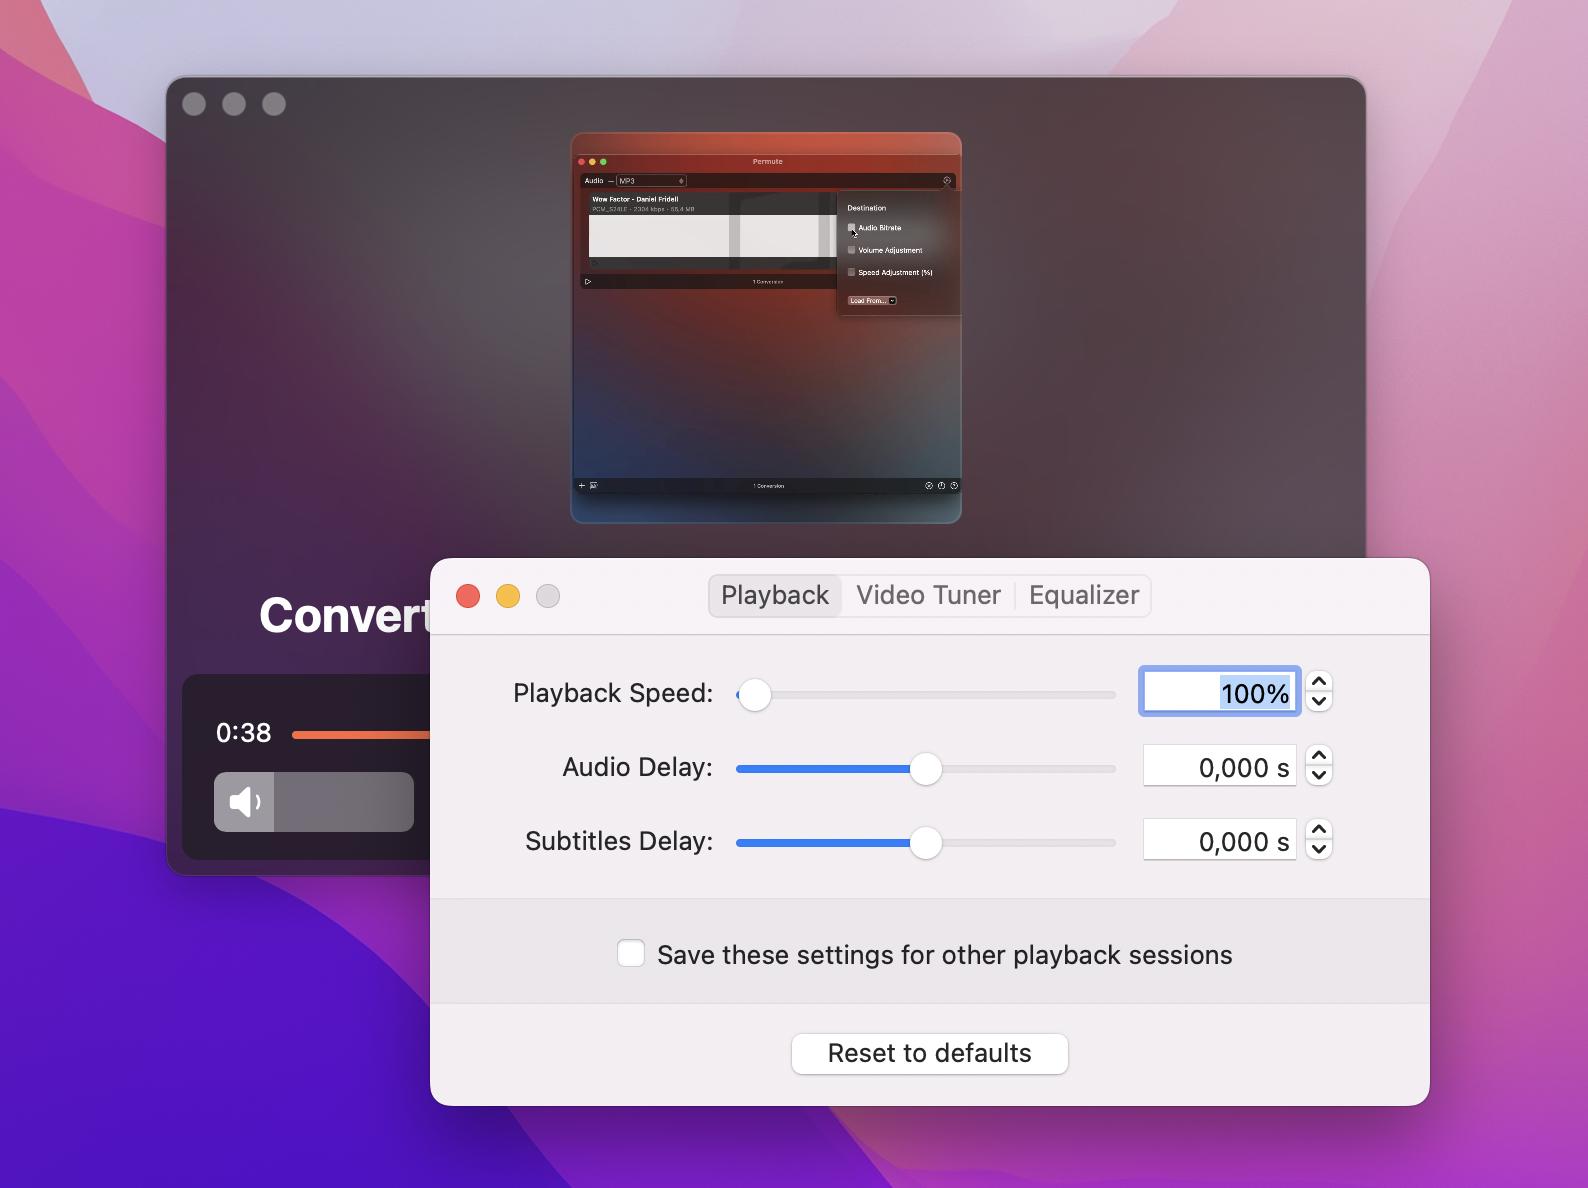The width and height of the screenshot is (1588, 1188).
Task: Decrease Playback Speed with the down stepper arrow
Action: (x=1319, y=701)
